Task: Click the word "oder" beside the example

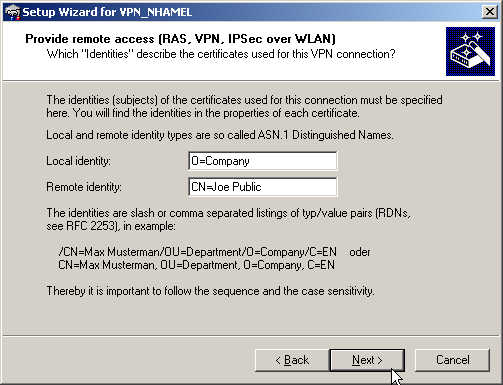Action: (360, 252)
